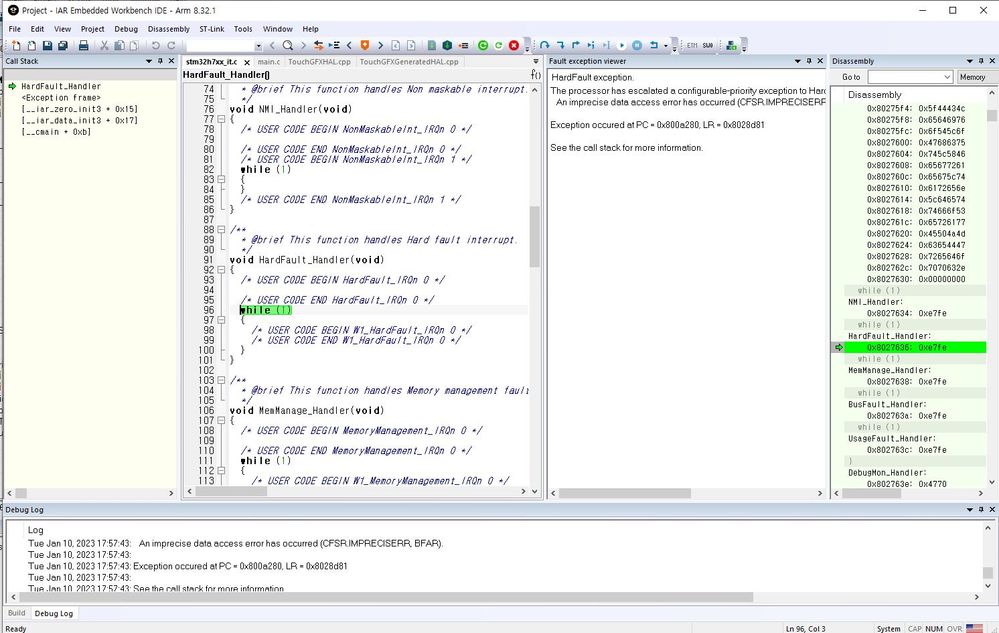Stop debugging with the red X icon
Viewport: 999px width, 633px height.
point(514,45)
